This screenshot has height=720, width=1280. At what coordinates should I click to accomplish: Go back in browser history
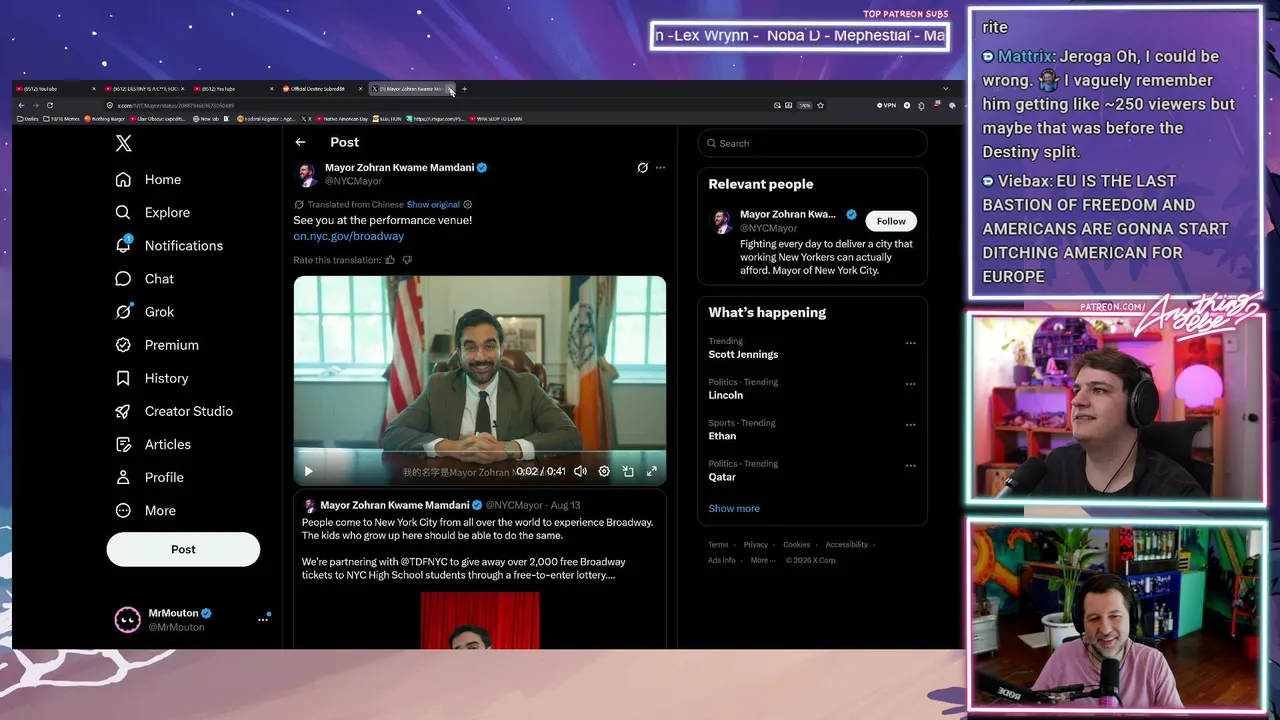tap(21, 105)
